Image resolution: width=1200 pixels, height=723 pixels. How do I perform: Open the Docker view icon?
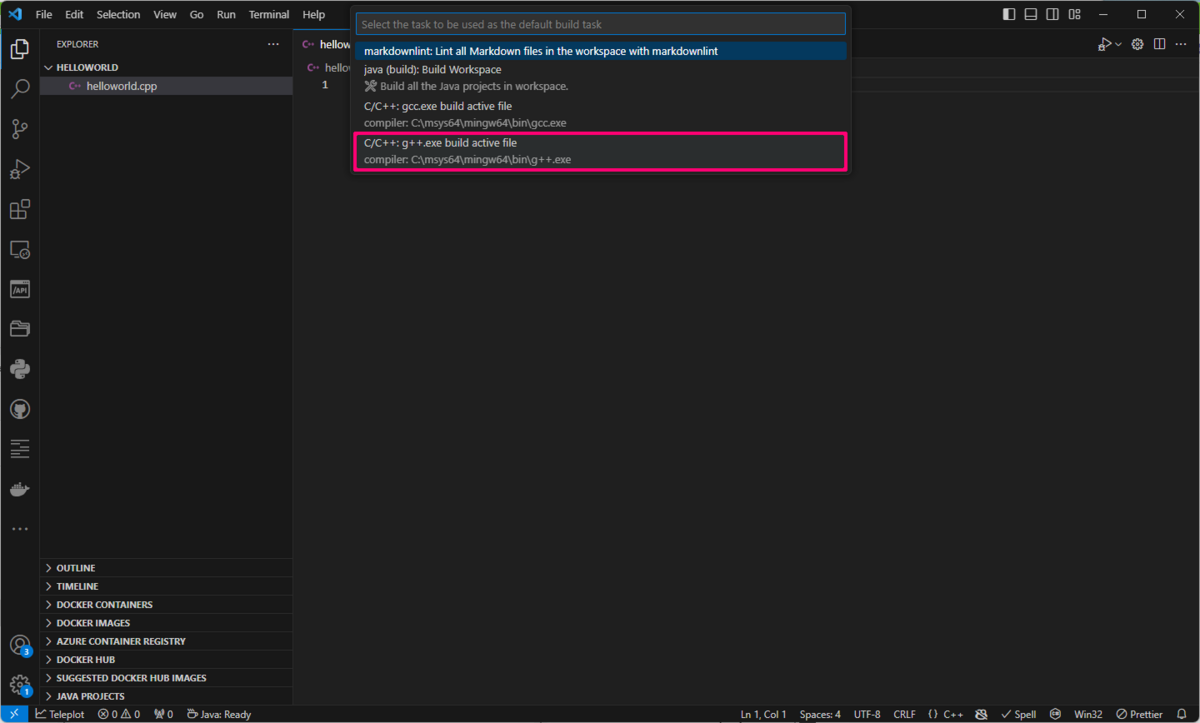click(20, 489)
